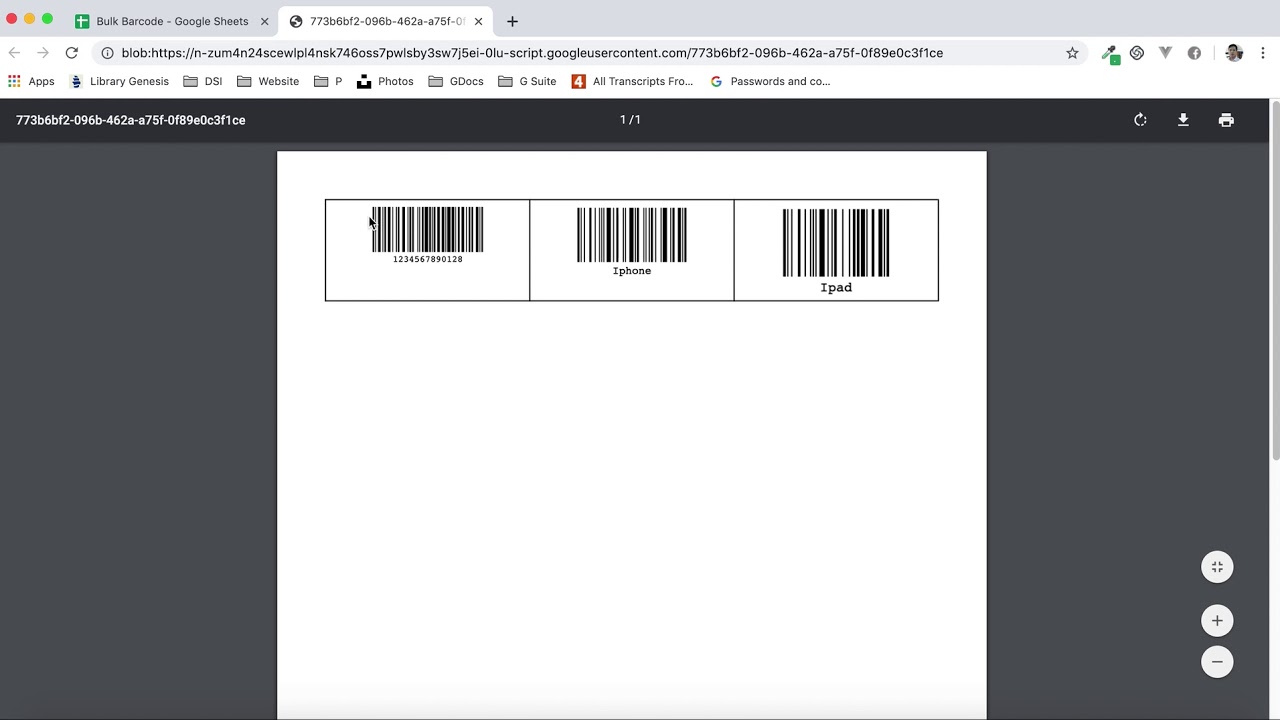Screen dimensions: 1280x720
Task: Click the 1234567890128 number text
Action: (427, 259)
